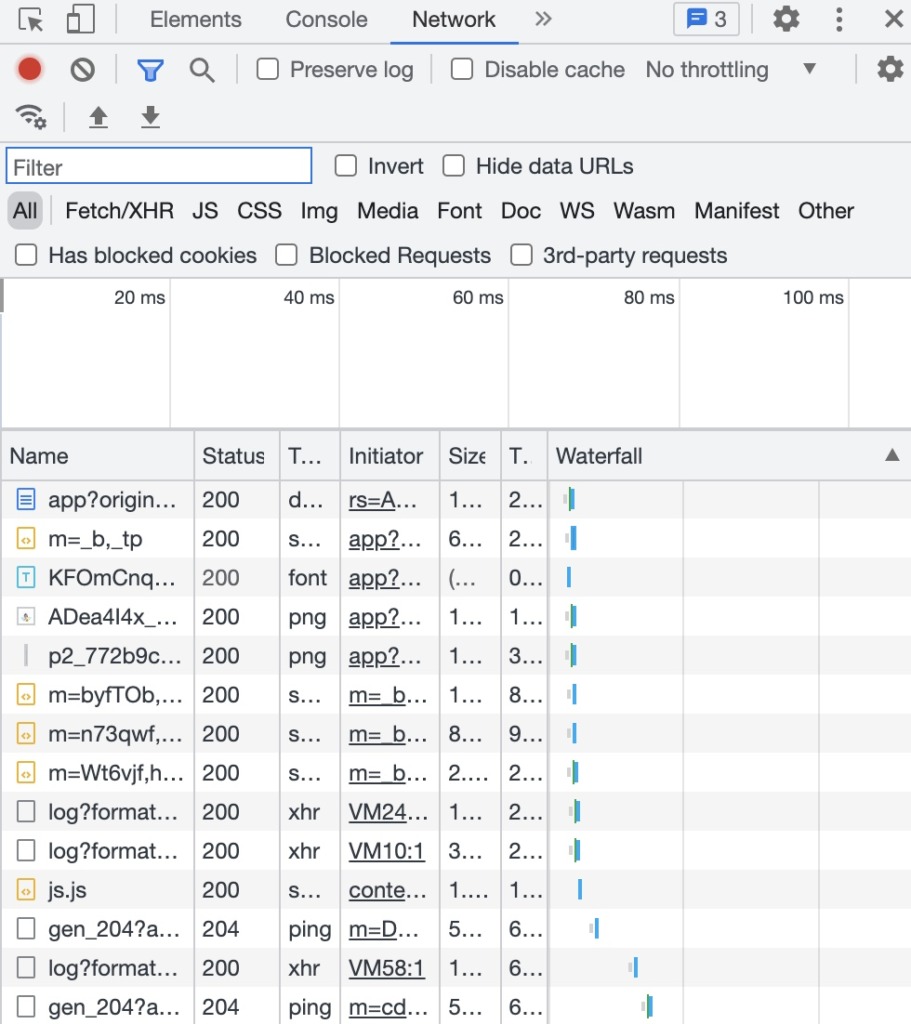Toggle the Waterfall sort arrow
The width and height of the screenshot is (911, 1024).
[892, 455]
